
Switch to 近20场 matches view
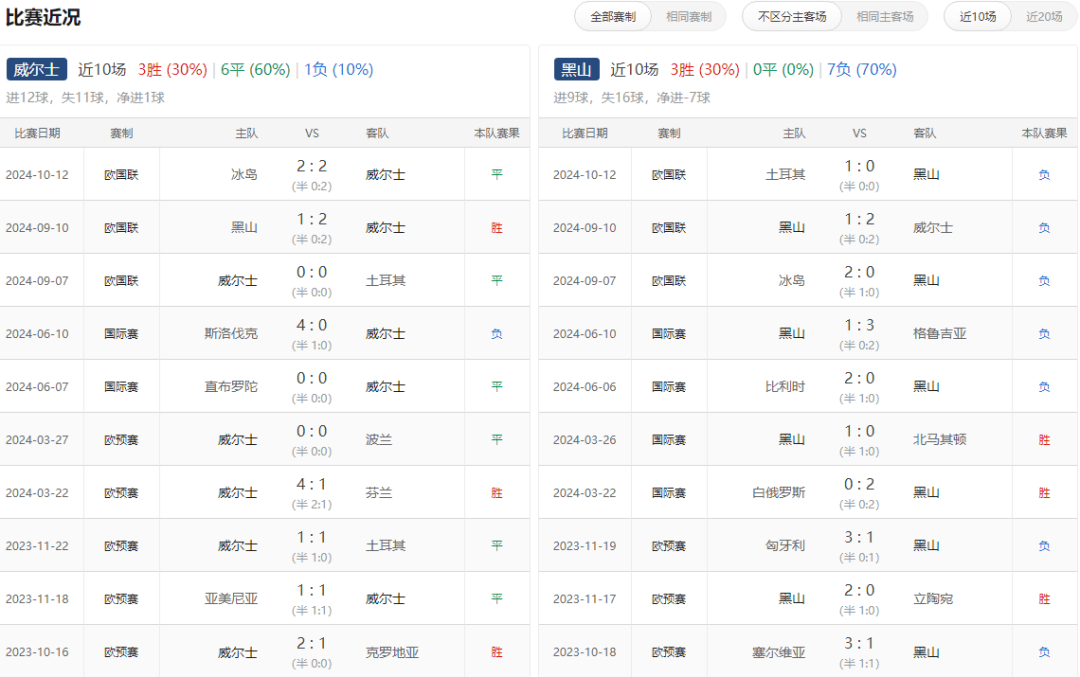point(1044,17)
